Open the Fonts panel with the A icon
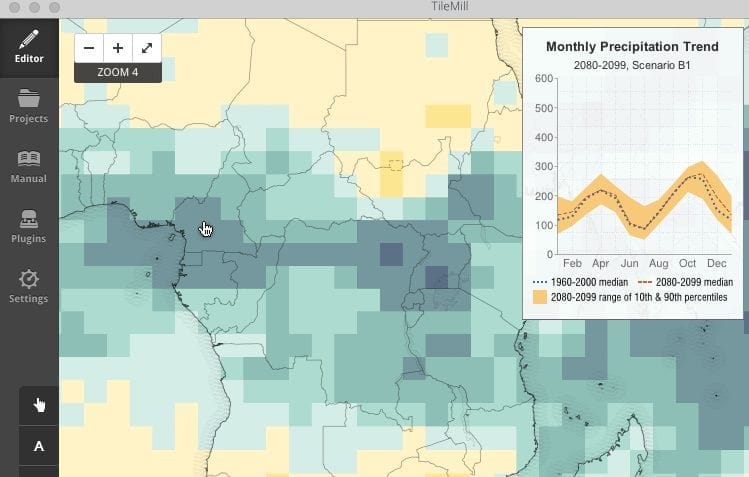The height and width of the screenshot is (477, 749). [x=39, y=446]
